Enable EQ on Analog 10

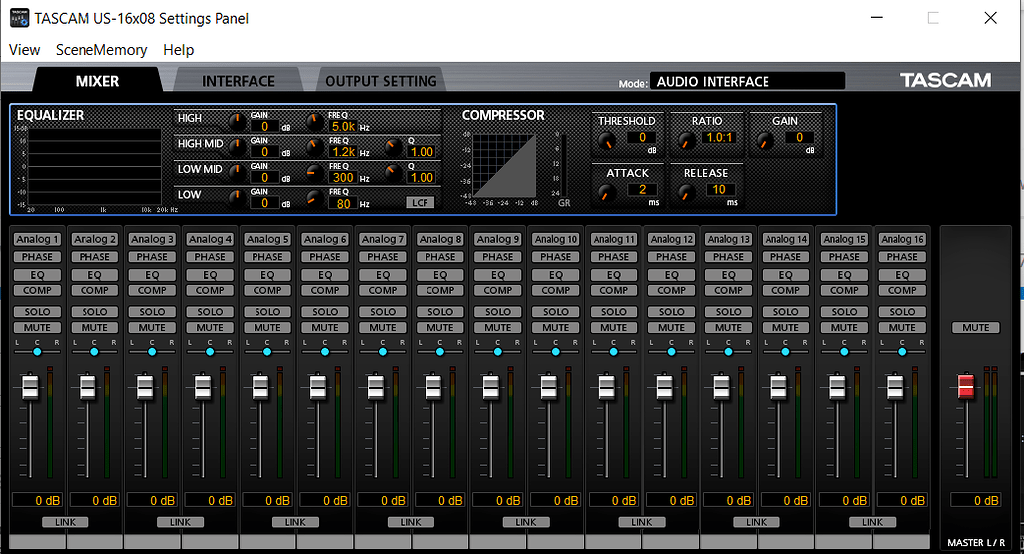556,275
